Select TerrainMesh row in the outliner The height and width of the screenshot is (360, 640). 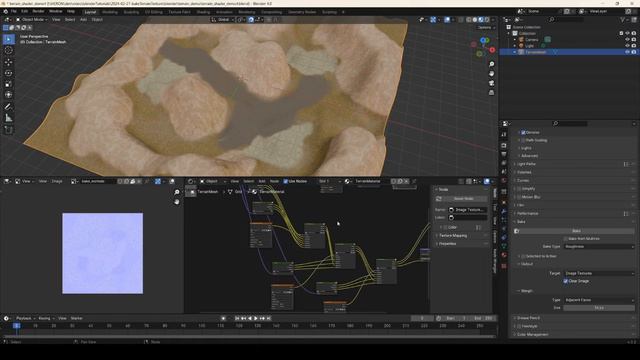569,52
